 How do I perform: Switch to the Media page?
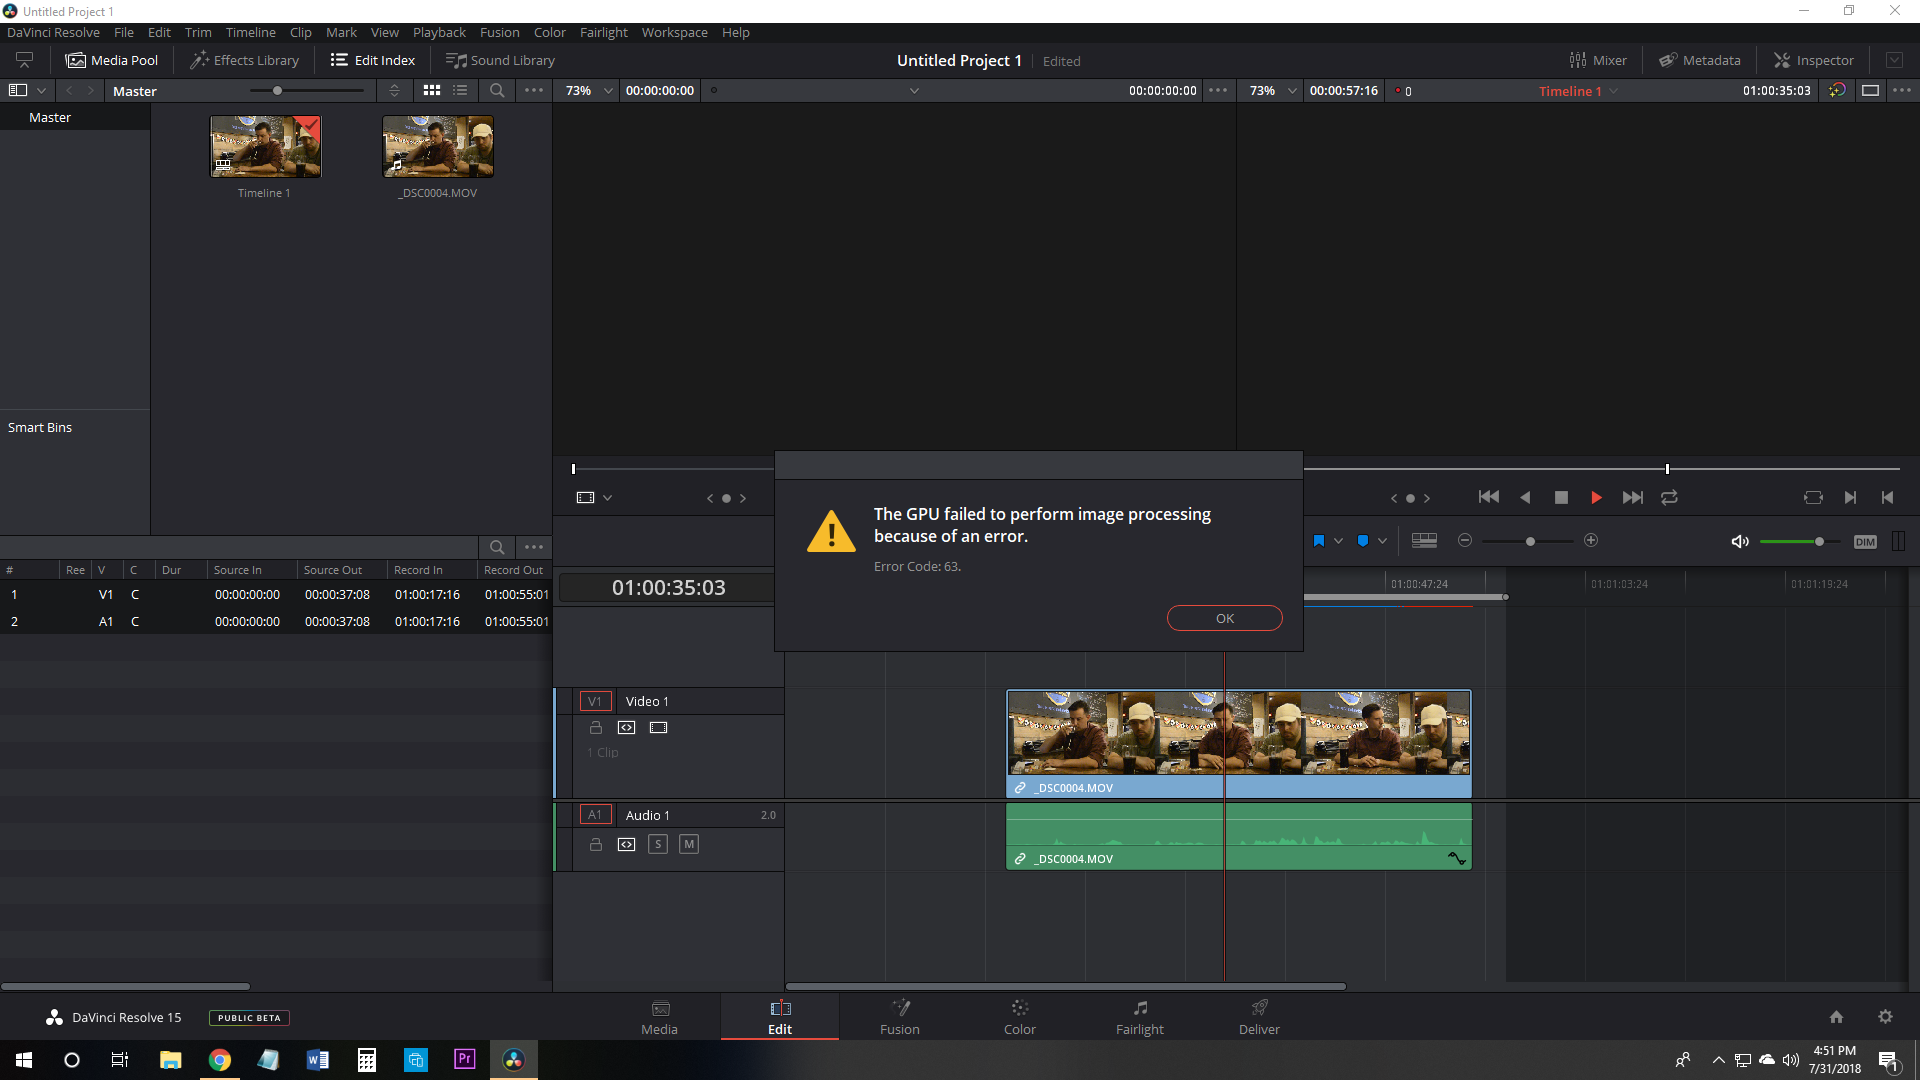click(659, 1017)
